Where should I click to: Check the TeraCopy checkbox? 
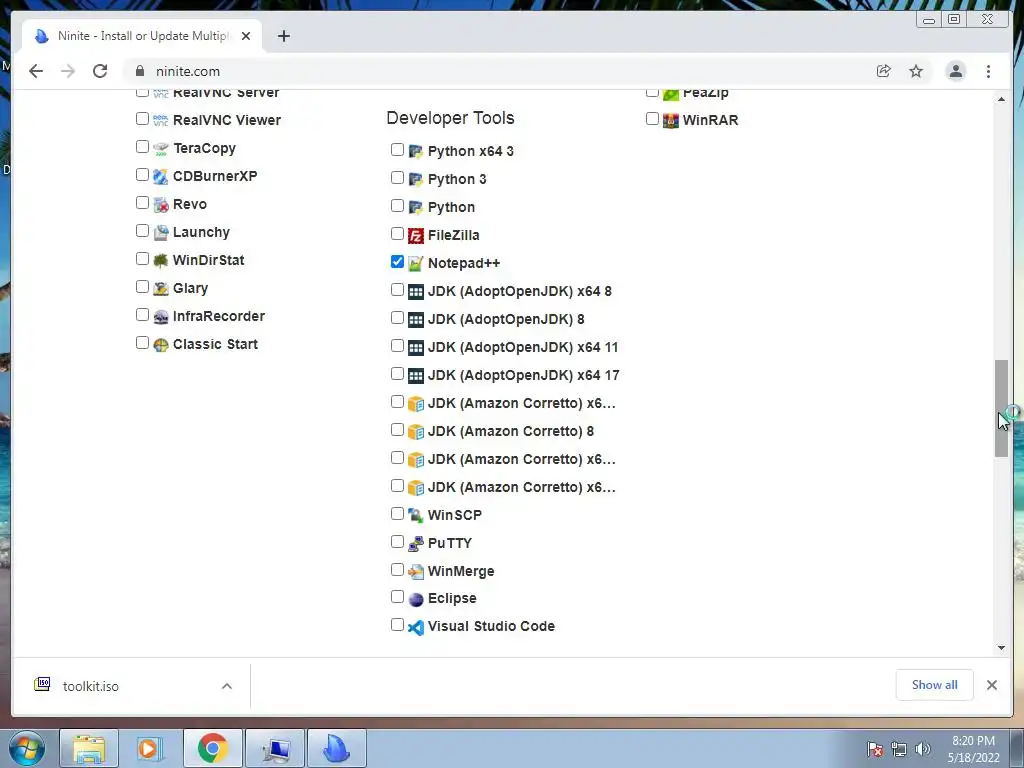pyautogui.click(x=142, y=147)
